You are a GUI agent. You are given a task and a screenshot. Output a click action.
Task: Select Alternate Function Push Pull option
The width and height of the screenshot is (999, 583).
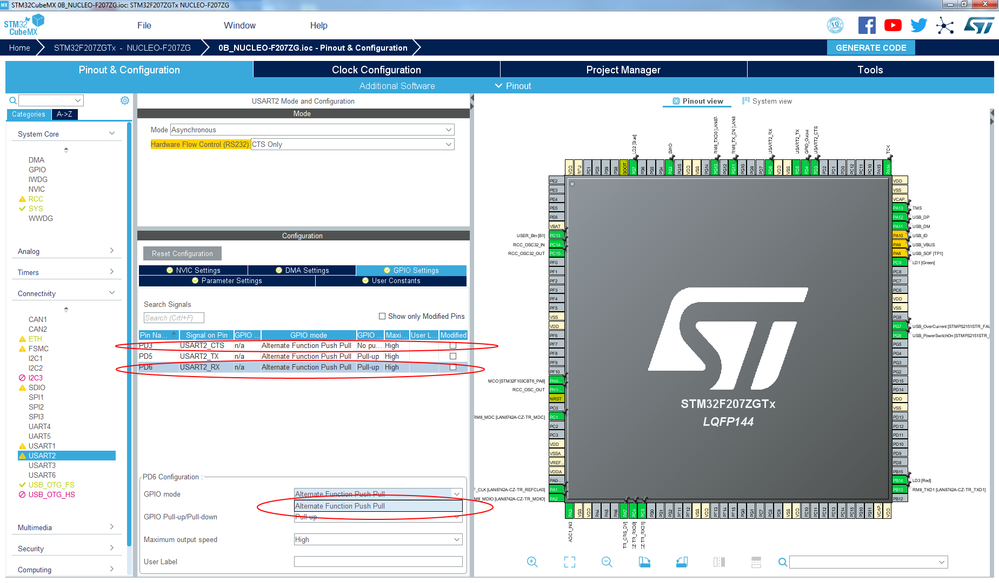click(378, 506)
